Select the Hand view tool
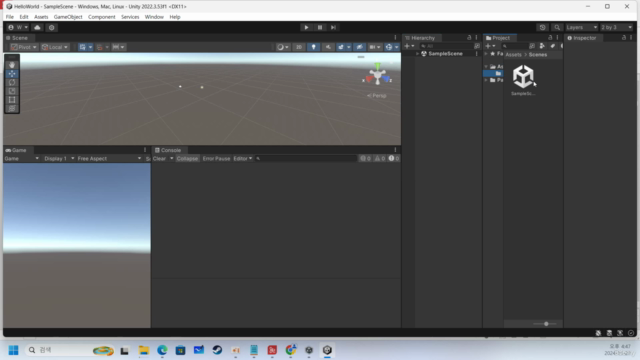This screenshot has width=640, height=360. [12, 65]
